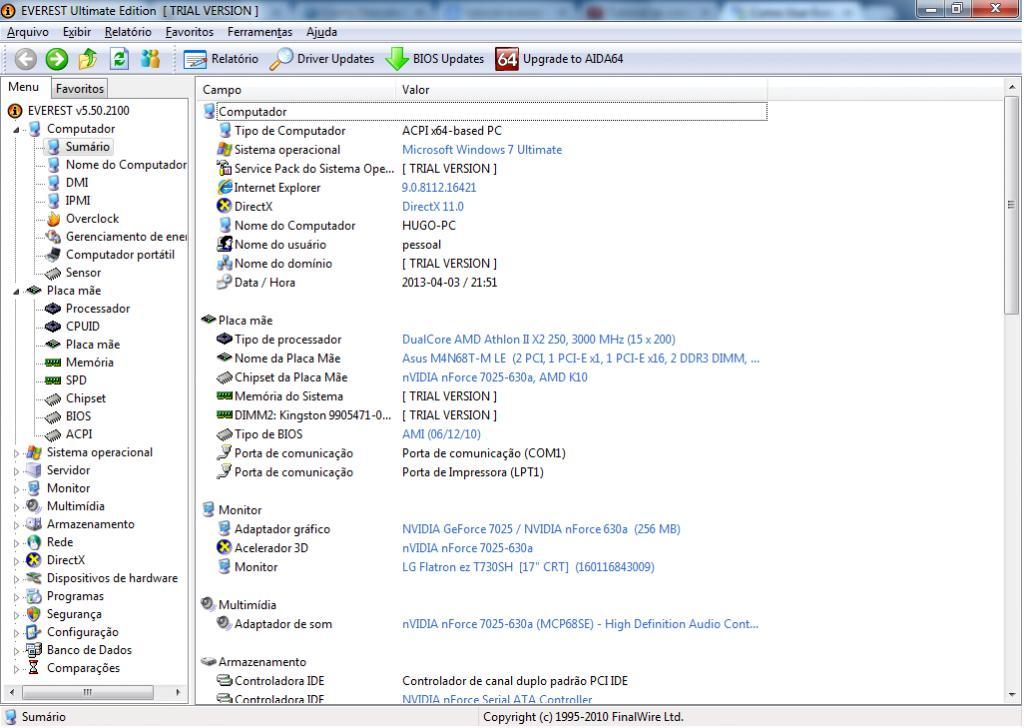The image size is (1024, 728).
Task: Open the Relatório menu in menu bar
Action: [128, 31]
